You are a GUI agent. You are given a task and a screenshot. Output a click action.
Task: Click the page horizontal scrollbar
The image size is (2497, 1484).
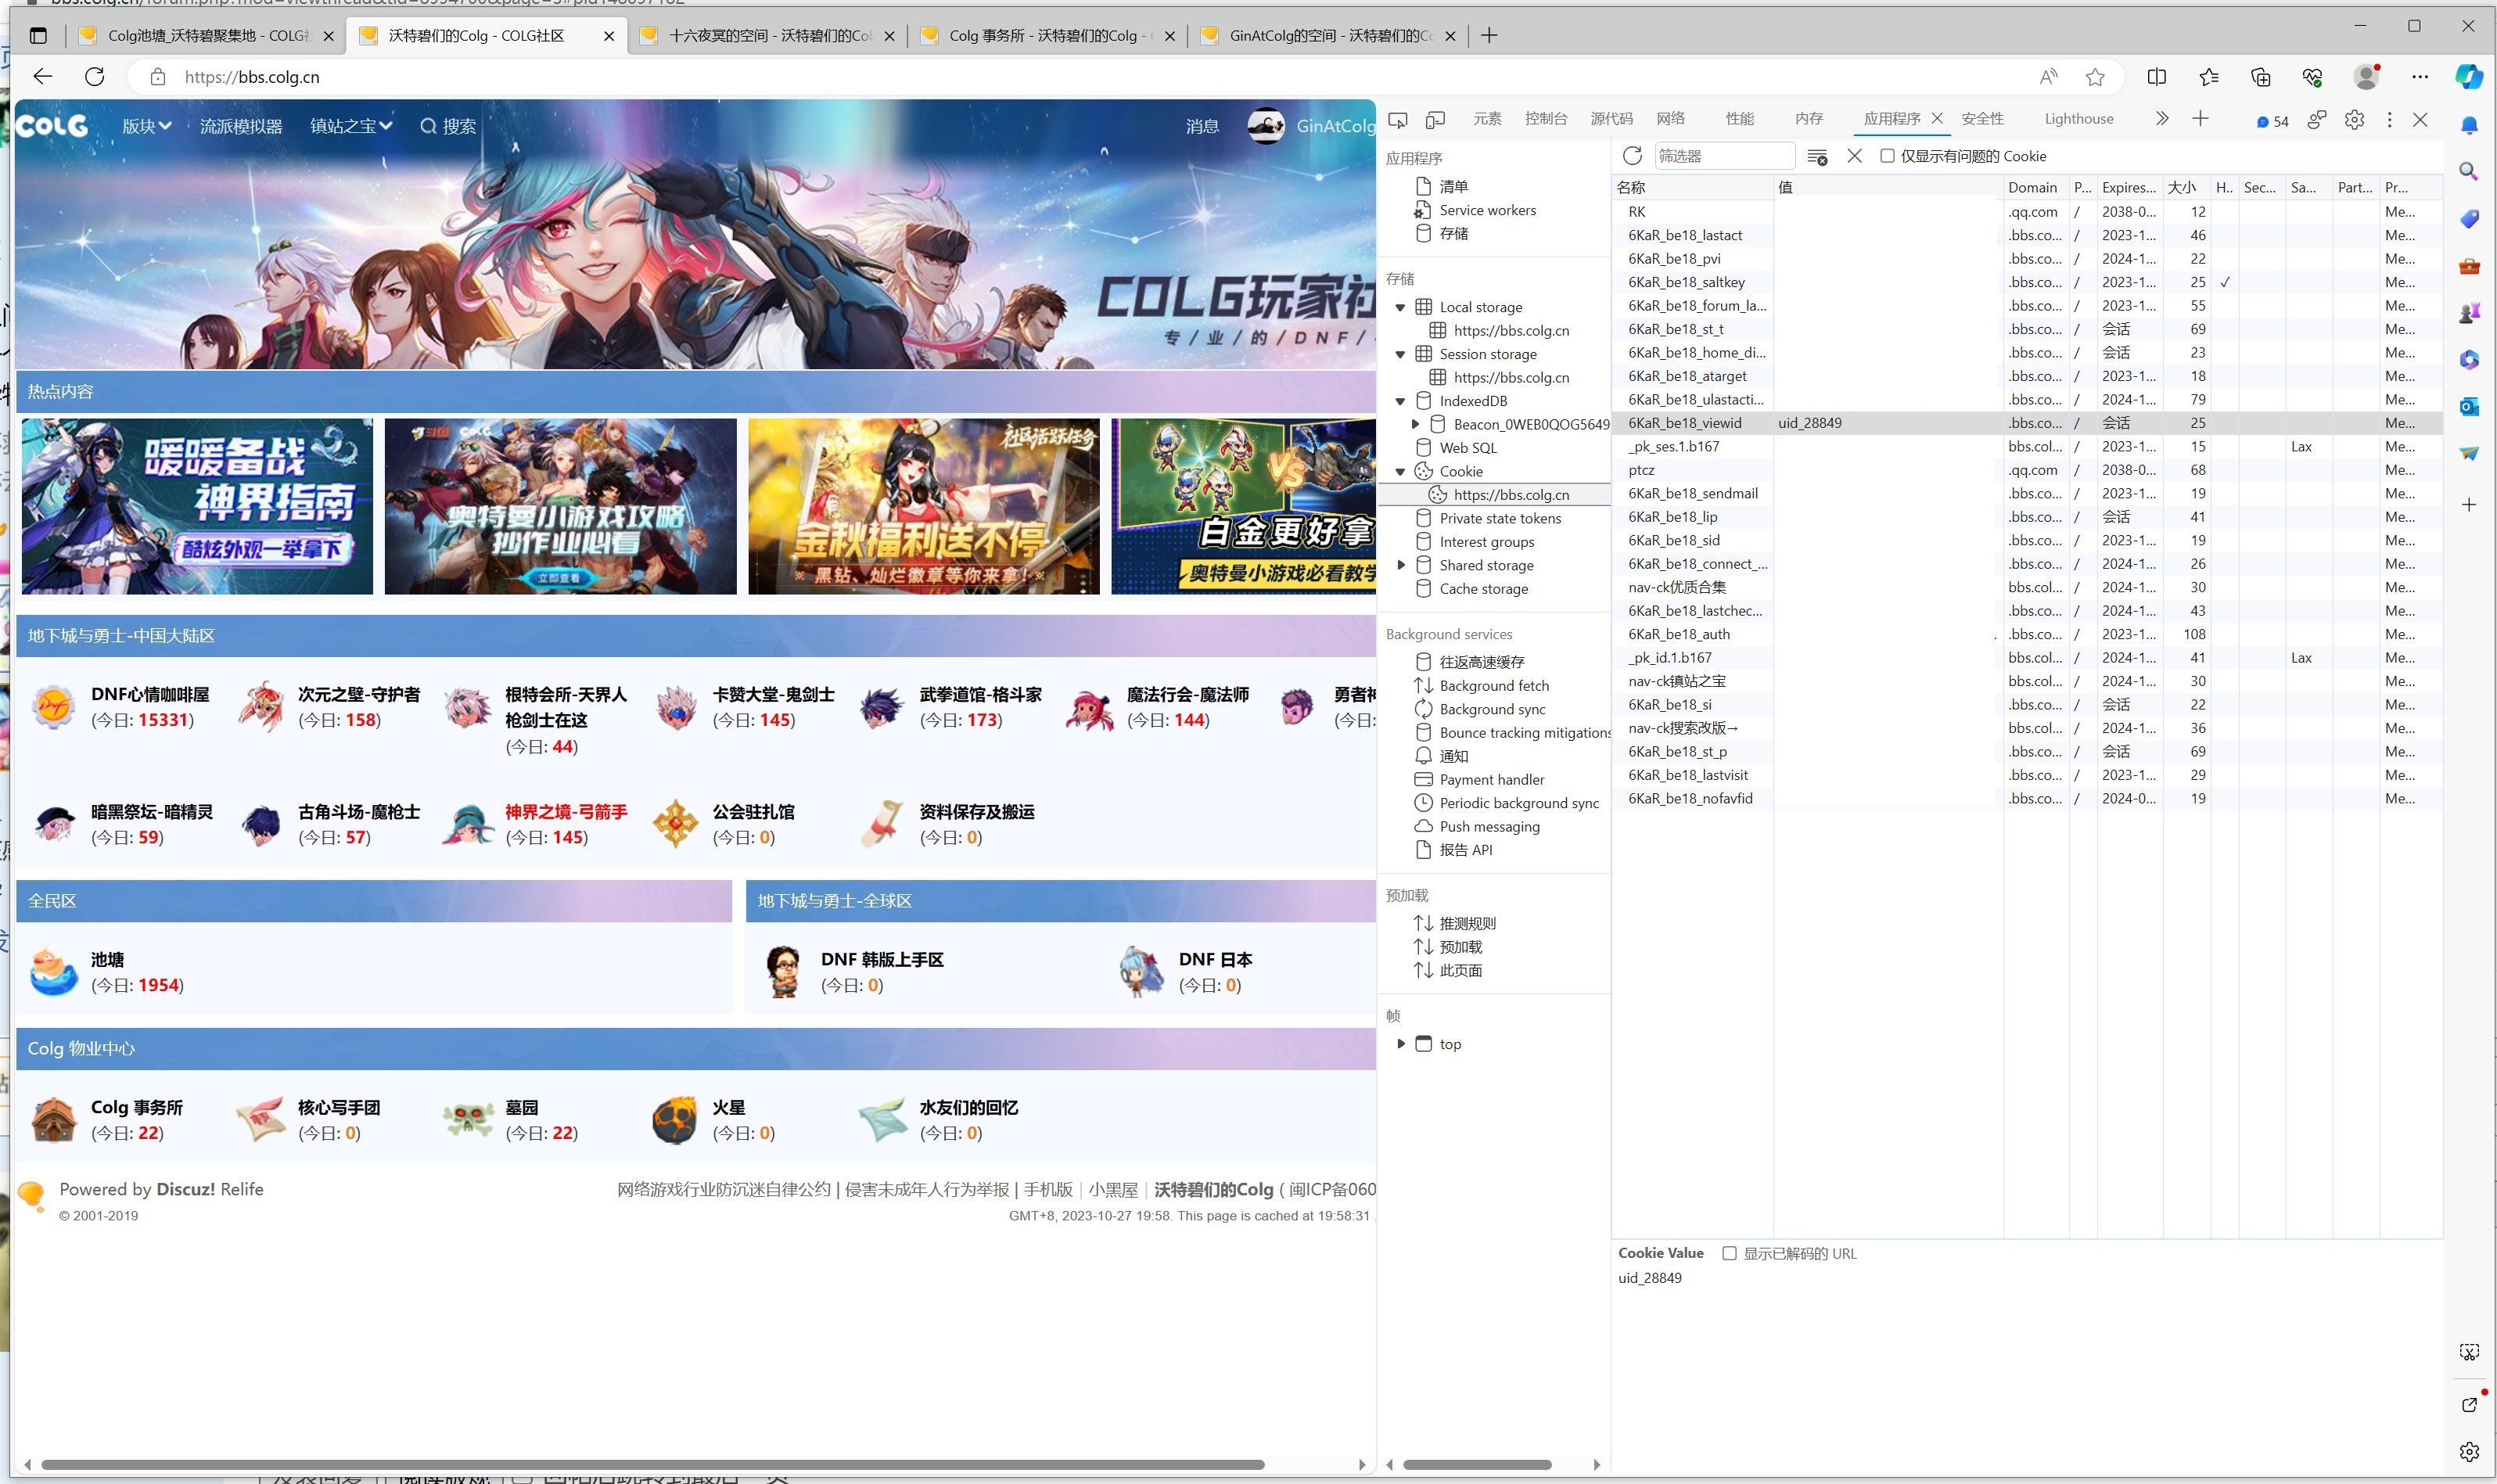tap(652, 1464)
